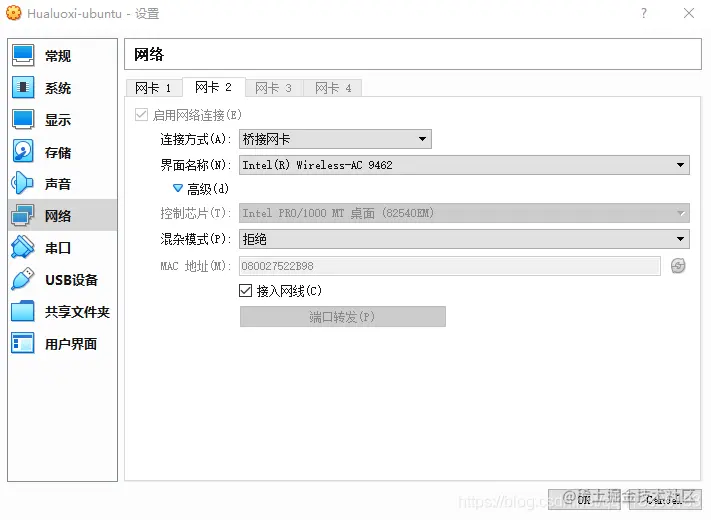The width and height of the screenshot is (711, 520).
Task: Open the 串口 serial port icon
Action: pos(23,248)
